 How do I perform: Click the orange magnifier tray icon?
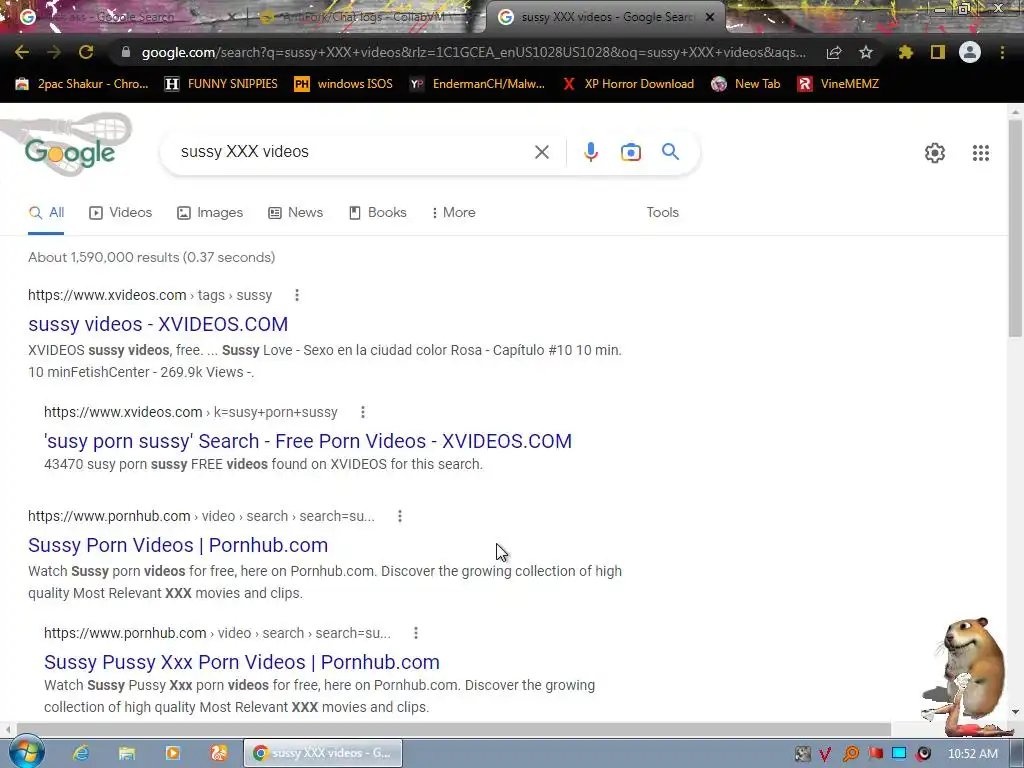[850, 754]
